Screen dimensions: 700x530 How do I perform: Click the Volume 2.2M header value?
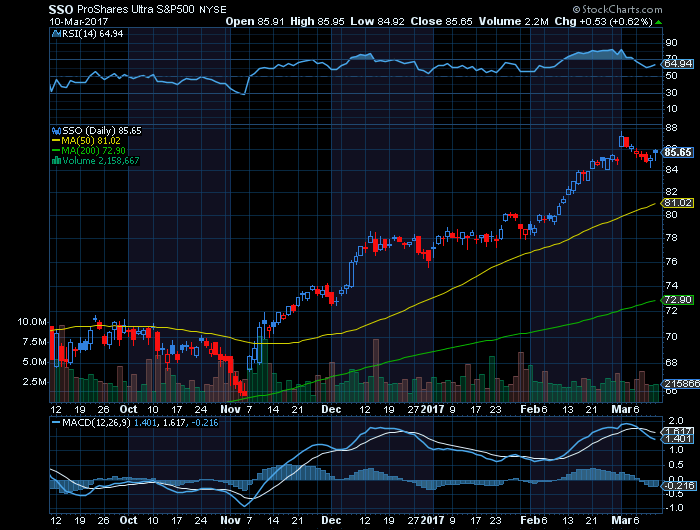click(x=513, y=21)
